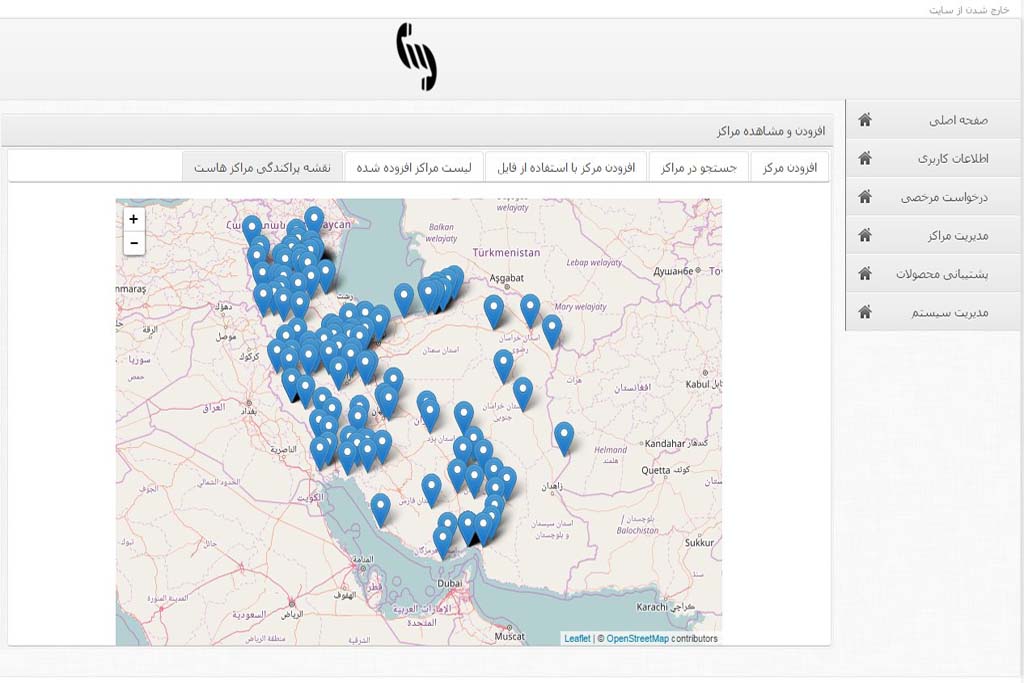Click the home icon beside مدیریت سیستم
1024x683 pixels.
[x=865, y=312]
